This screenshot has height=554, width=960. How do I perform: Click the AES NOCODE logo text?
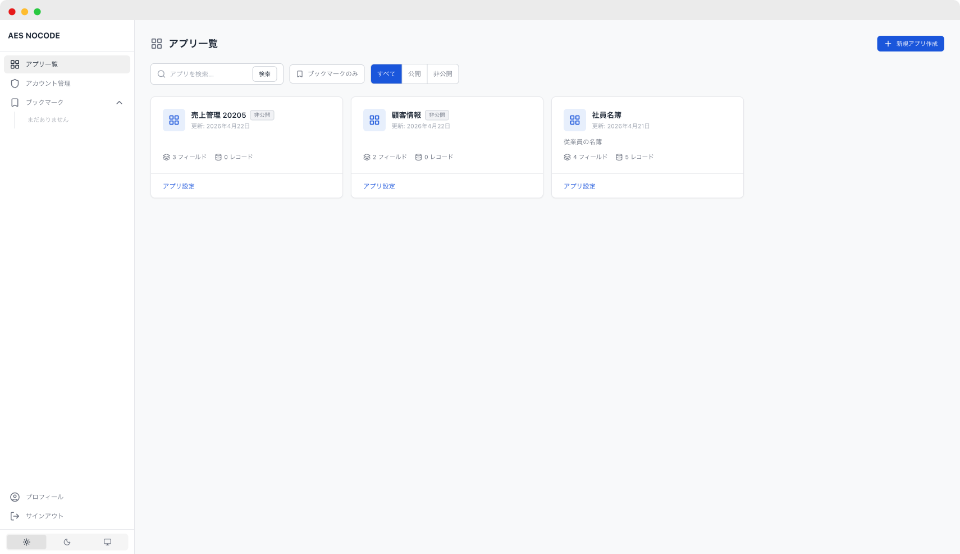point(34,36)
